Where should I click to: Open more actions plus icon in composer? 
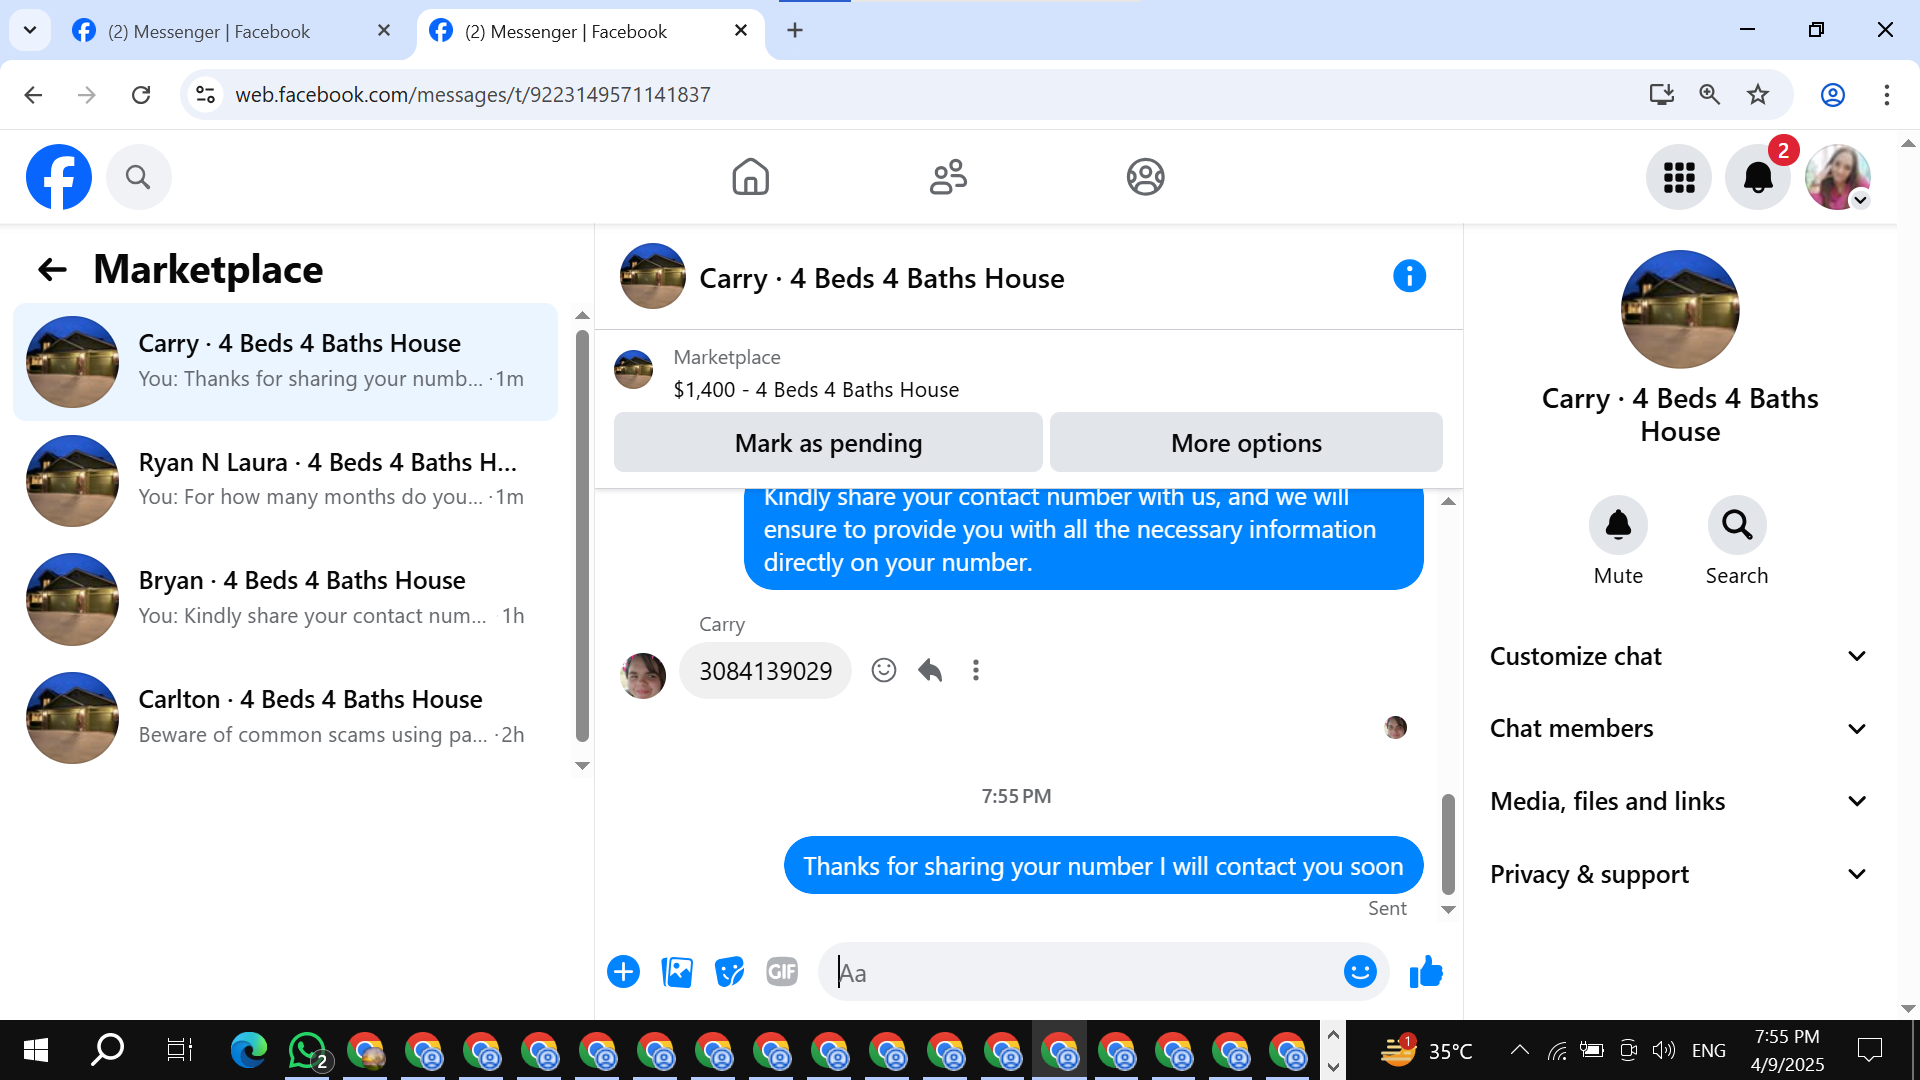pyautogui.click(x=623, y=972)
